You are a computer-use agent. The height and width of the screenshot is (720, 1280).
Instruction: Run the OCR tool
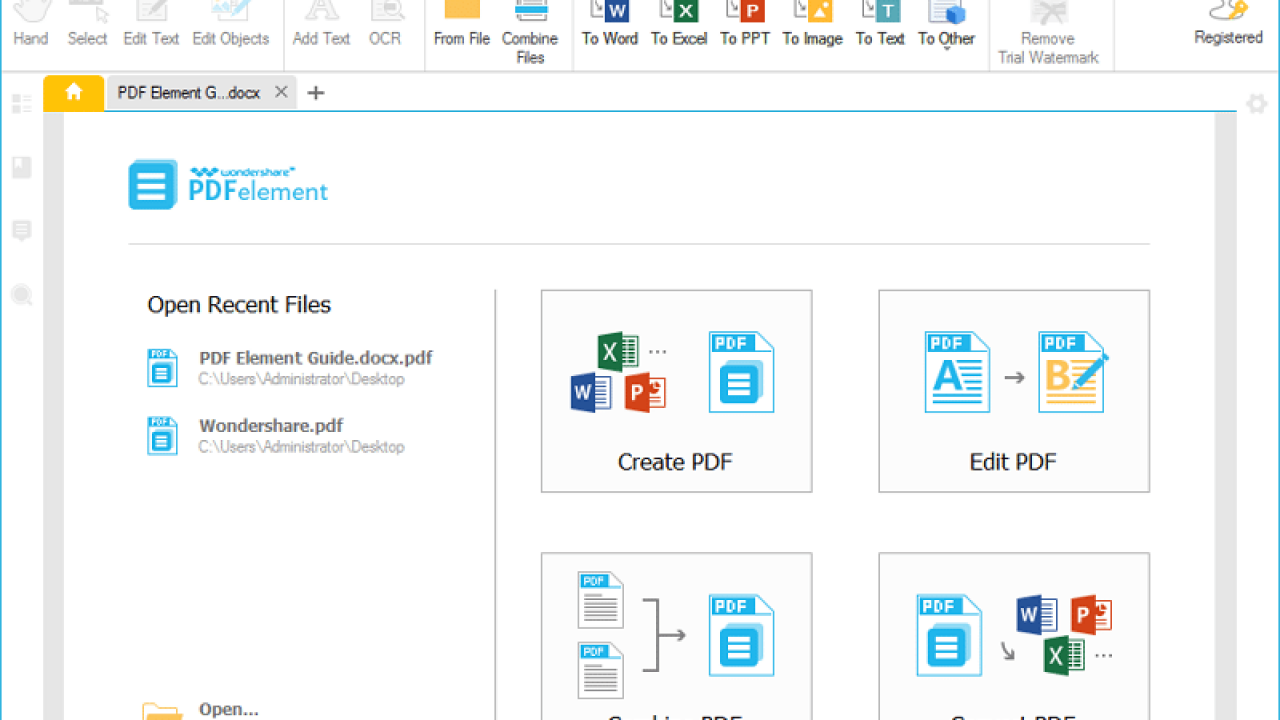point(385,25)
